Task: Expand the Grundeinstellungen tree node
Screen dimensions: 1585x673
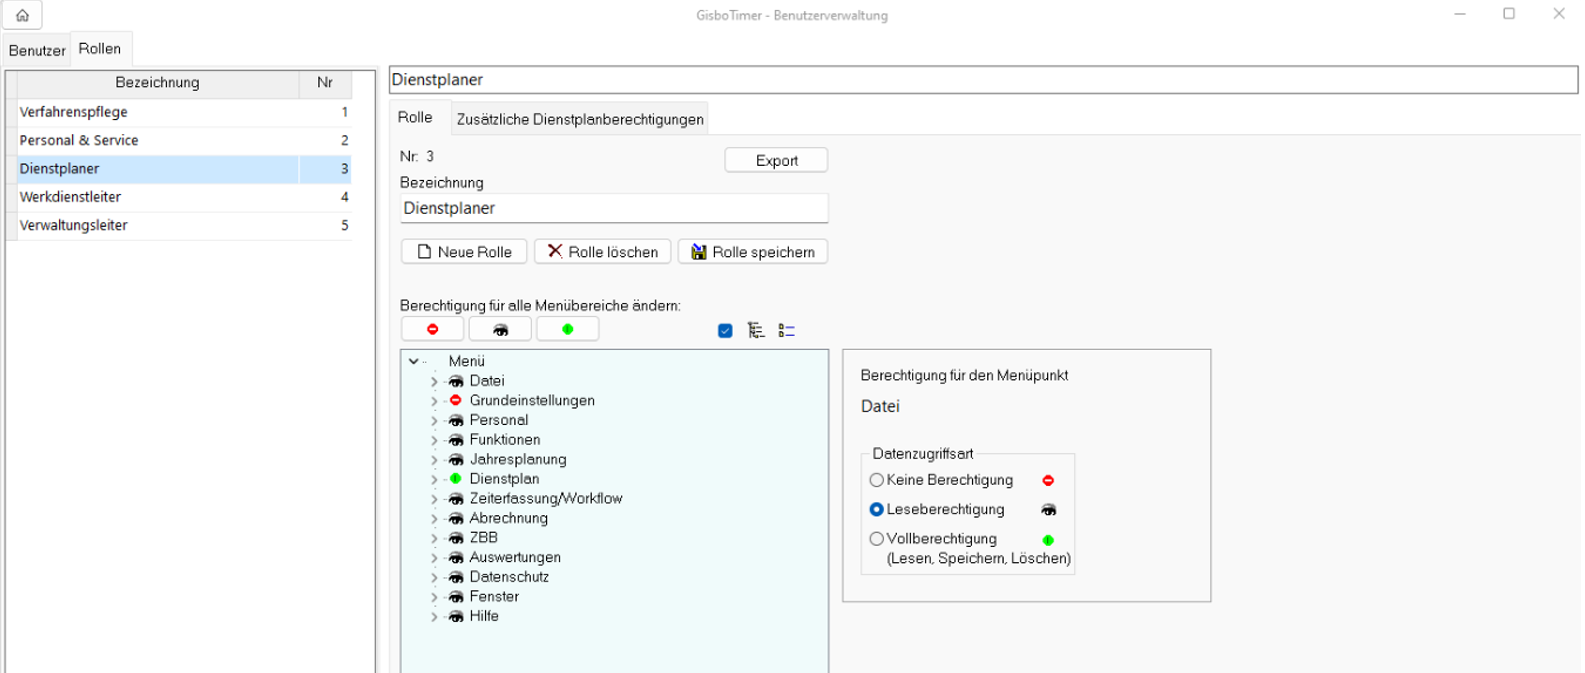Action: pos(434,401)
